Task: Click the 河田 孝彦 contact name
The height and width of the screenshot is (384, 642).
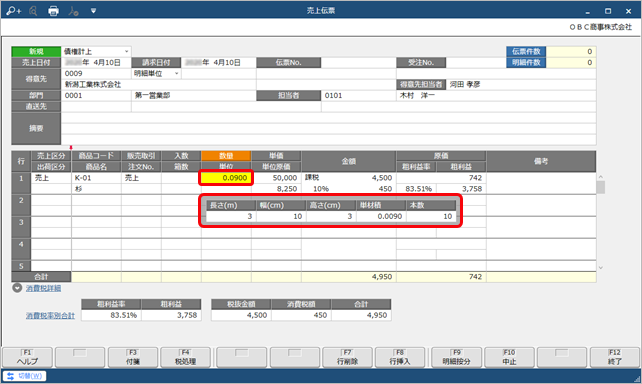Action: point(465,85)
